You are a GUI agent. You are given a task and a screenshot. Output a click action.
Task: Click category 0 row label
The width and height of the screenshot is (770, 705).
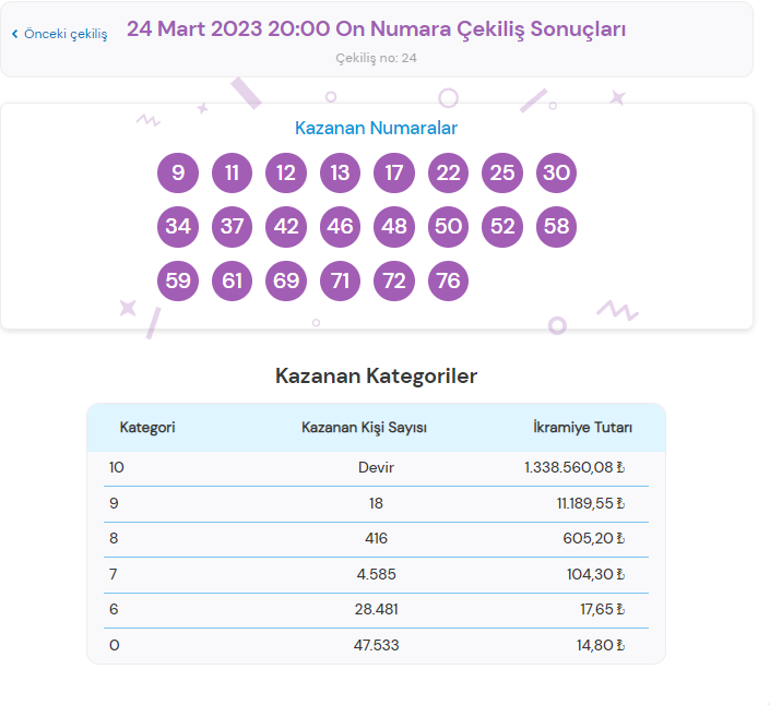tap(114, 645)
